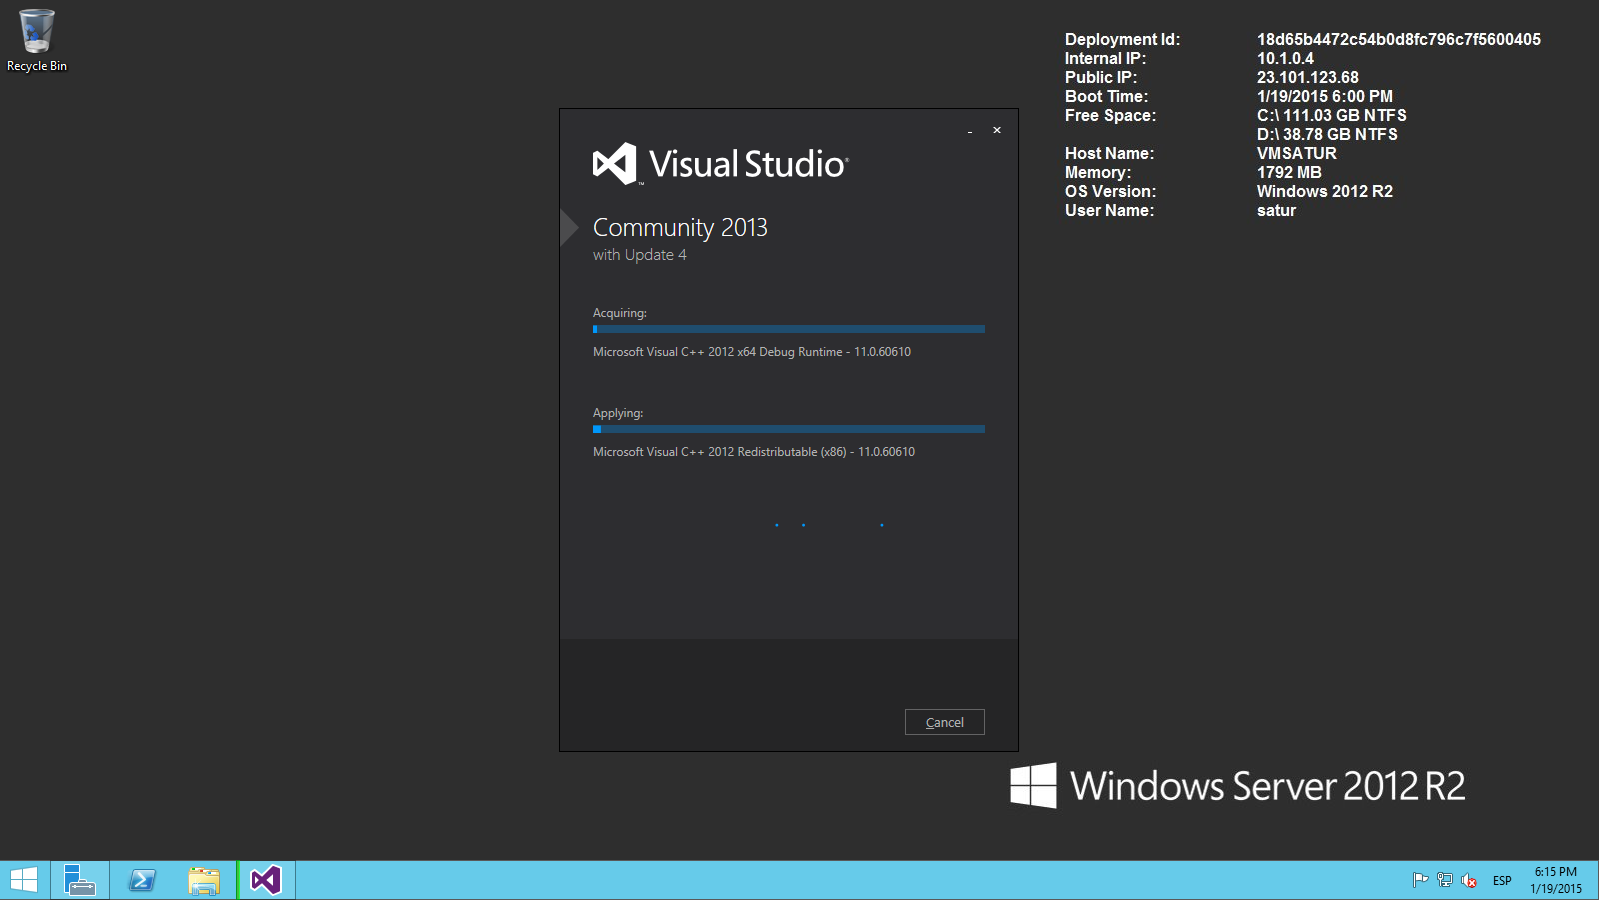Click the Acquiring progress bar
The height and width of the screenshot is (900, 1600).
point(789,329)
